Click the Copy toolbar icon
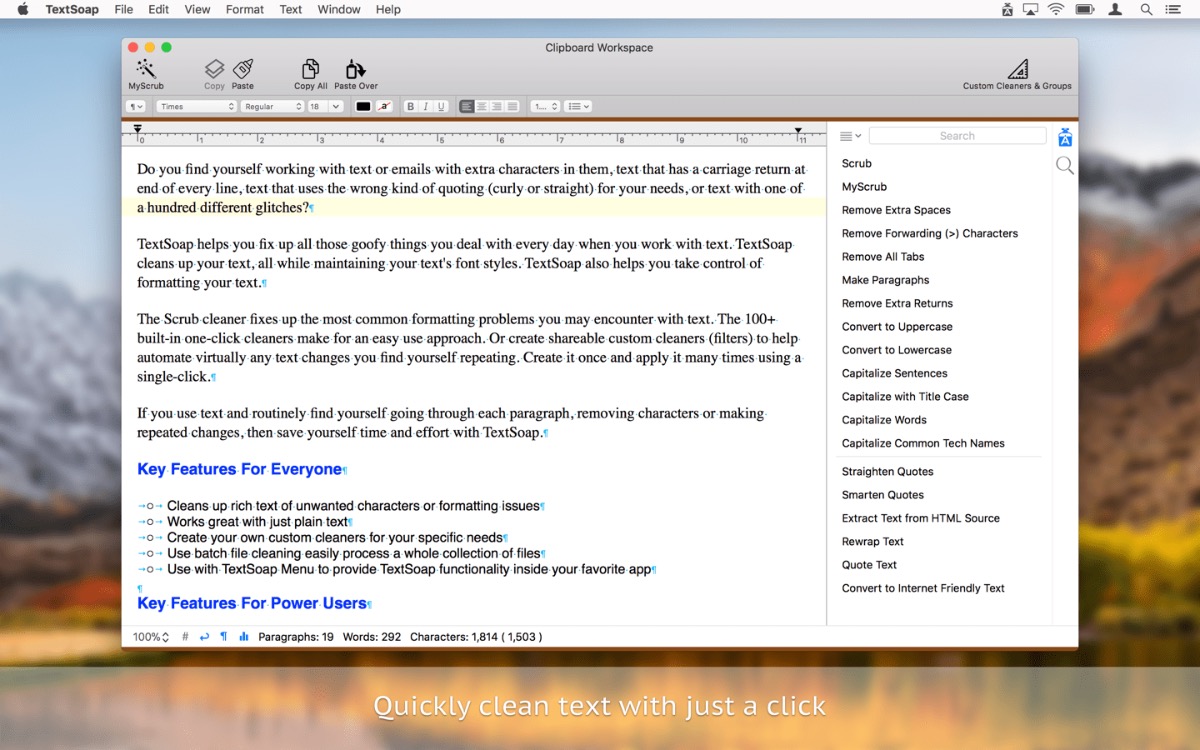This screenshot has height=750, width=1200. (x=214, y=69)
